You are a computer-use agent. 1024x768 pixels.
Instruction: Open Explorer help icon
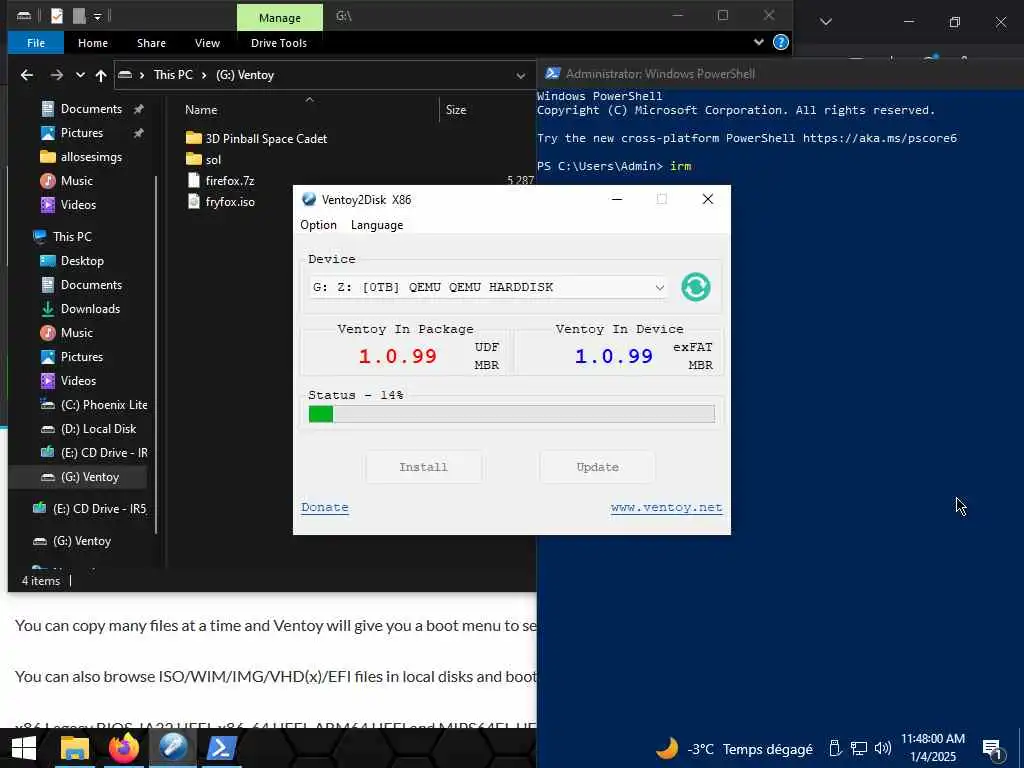point(780,42)
